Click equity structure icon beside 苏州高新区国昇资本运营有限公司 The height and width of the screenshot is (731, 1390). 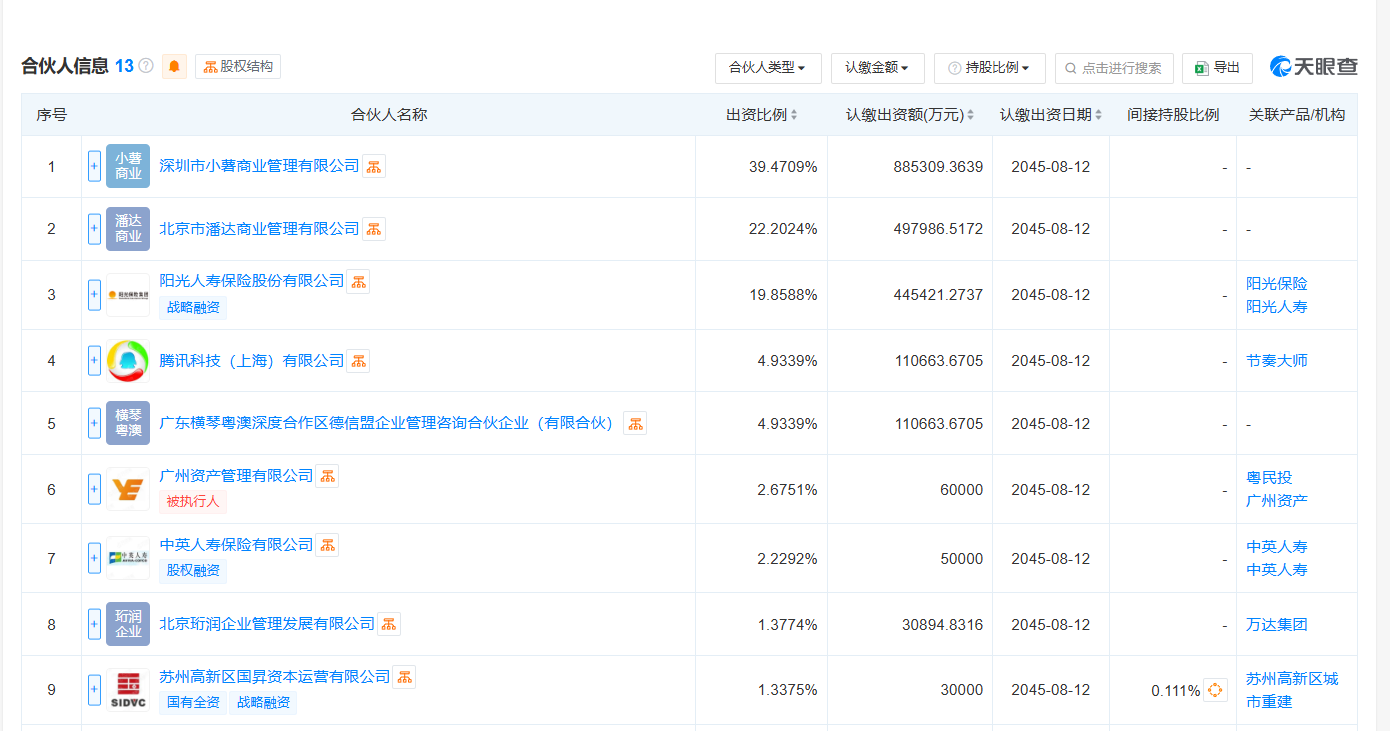[x=404, y=678]
